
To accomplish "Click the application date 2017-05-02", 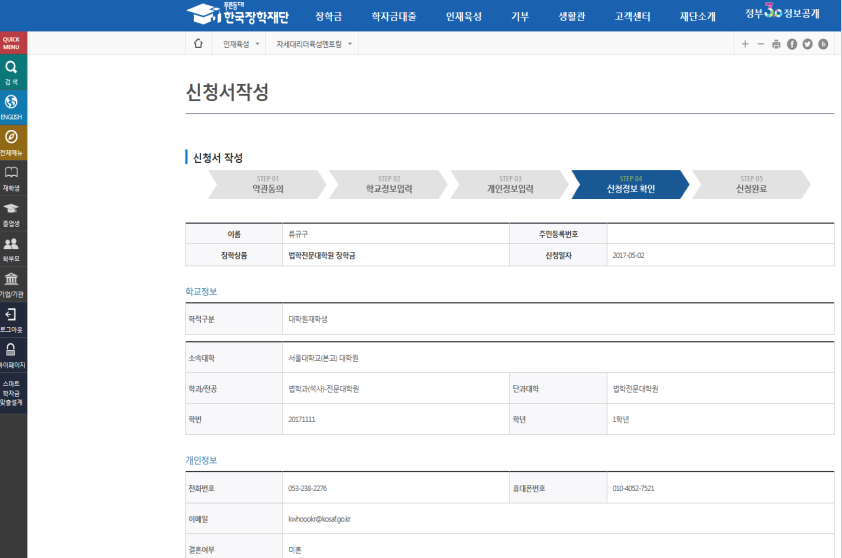I will point(628,256).
